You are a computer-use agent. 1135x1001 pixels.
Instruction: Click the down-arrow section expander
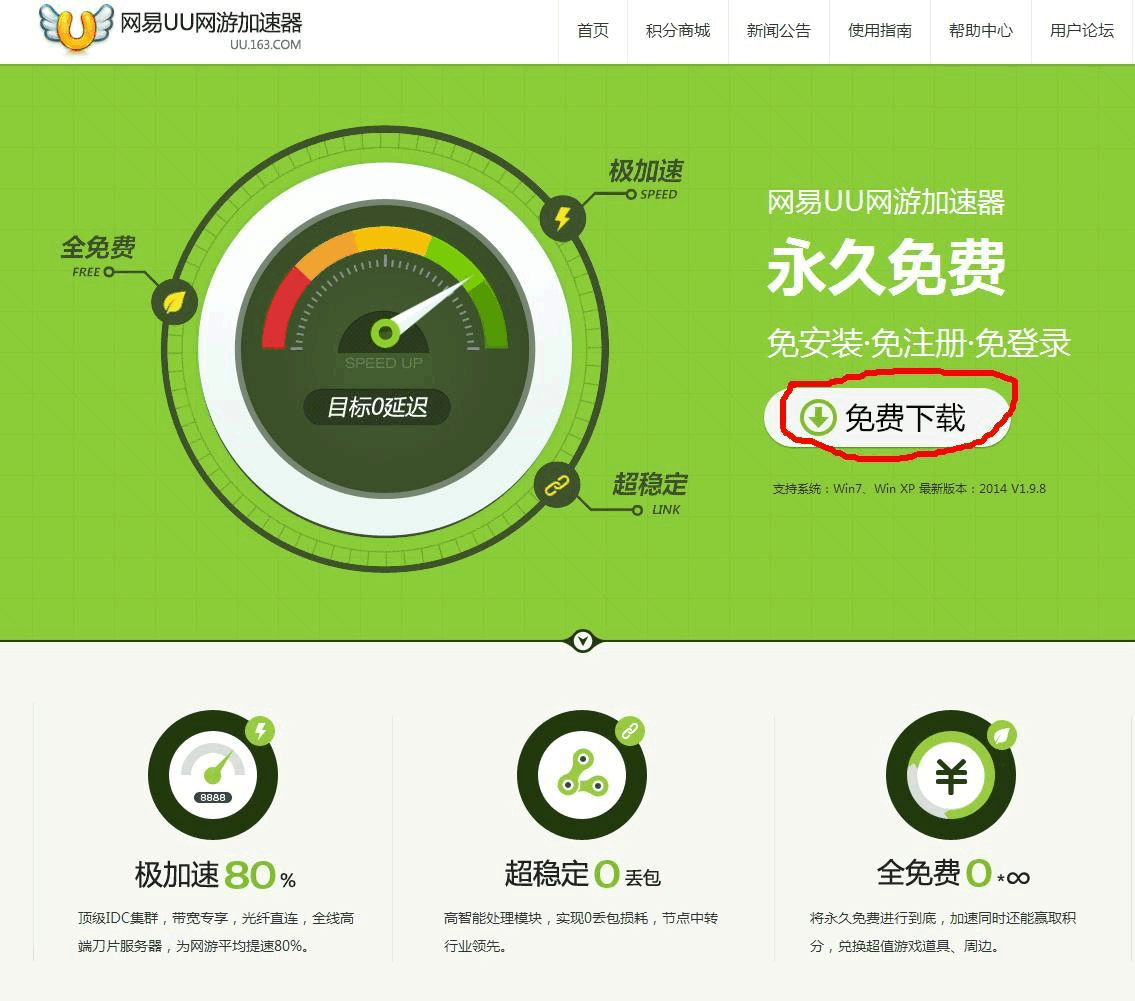point(583,641)
